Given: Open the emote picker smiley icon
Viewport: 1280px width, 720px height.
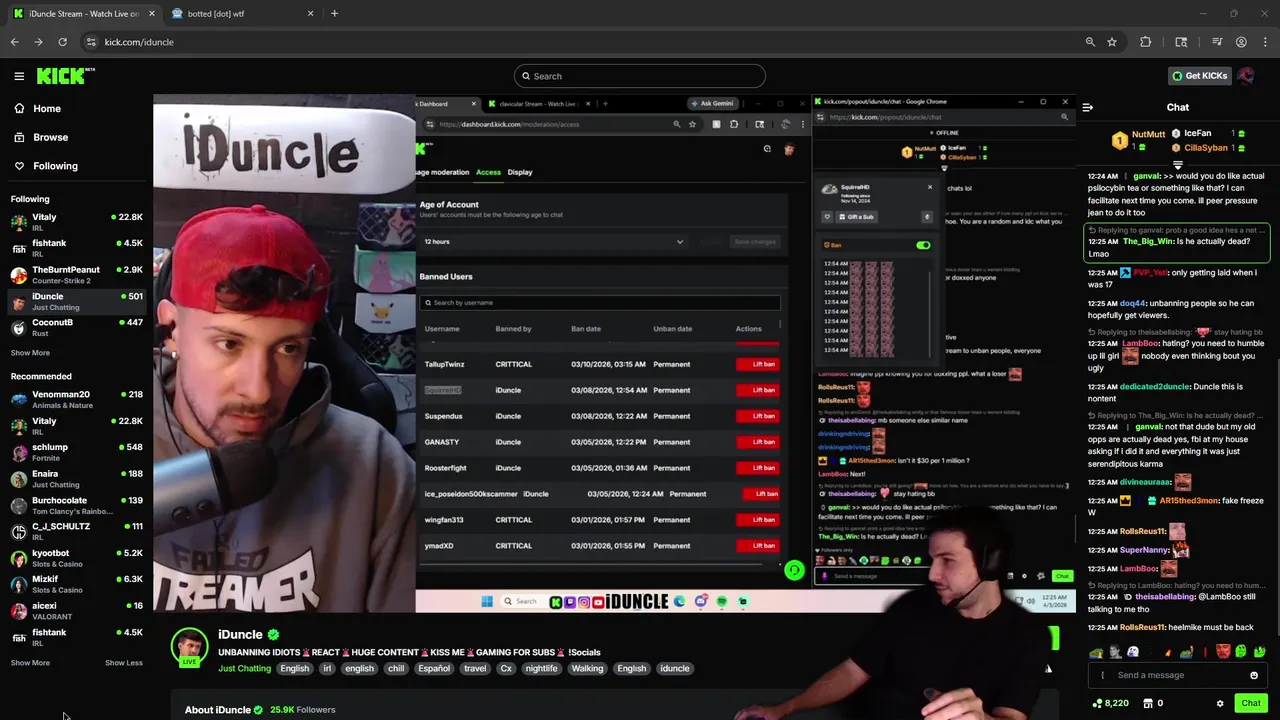Looking at the screenshot, I should coord(1254,675).
